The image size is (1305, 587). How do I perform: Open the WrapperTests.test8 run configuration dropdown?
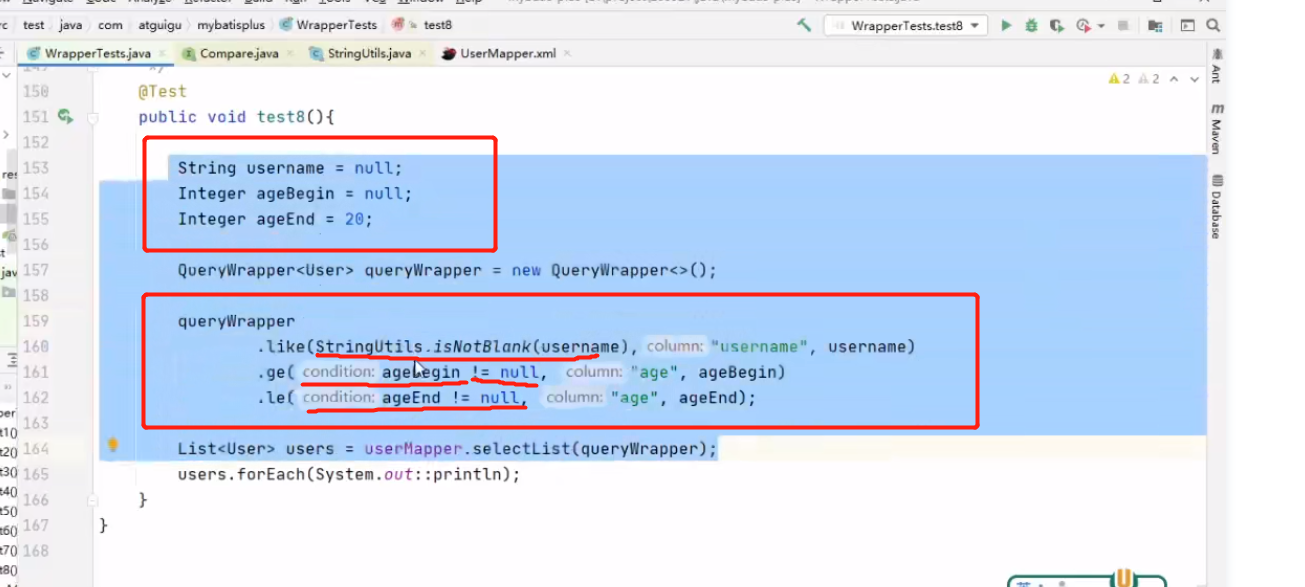(x=906, y=26)
